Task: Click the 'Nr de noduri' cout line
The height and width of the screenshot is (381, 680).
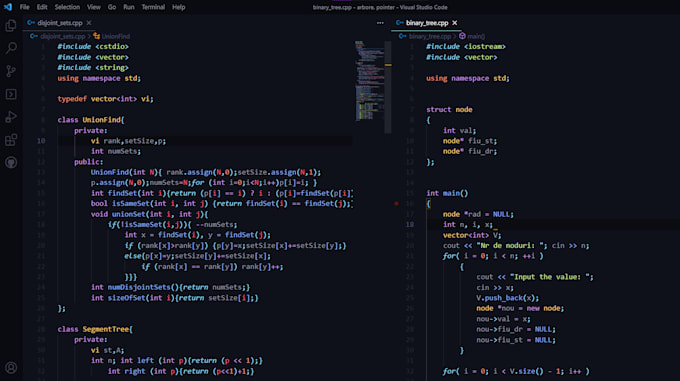Action: tap(516, 246)
